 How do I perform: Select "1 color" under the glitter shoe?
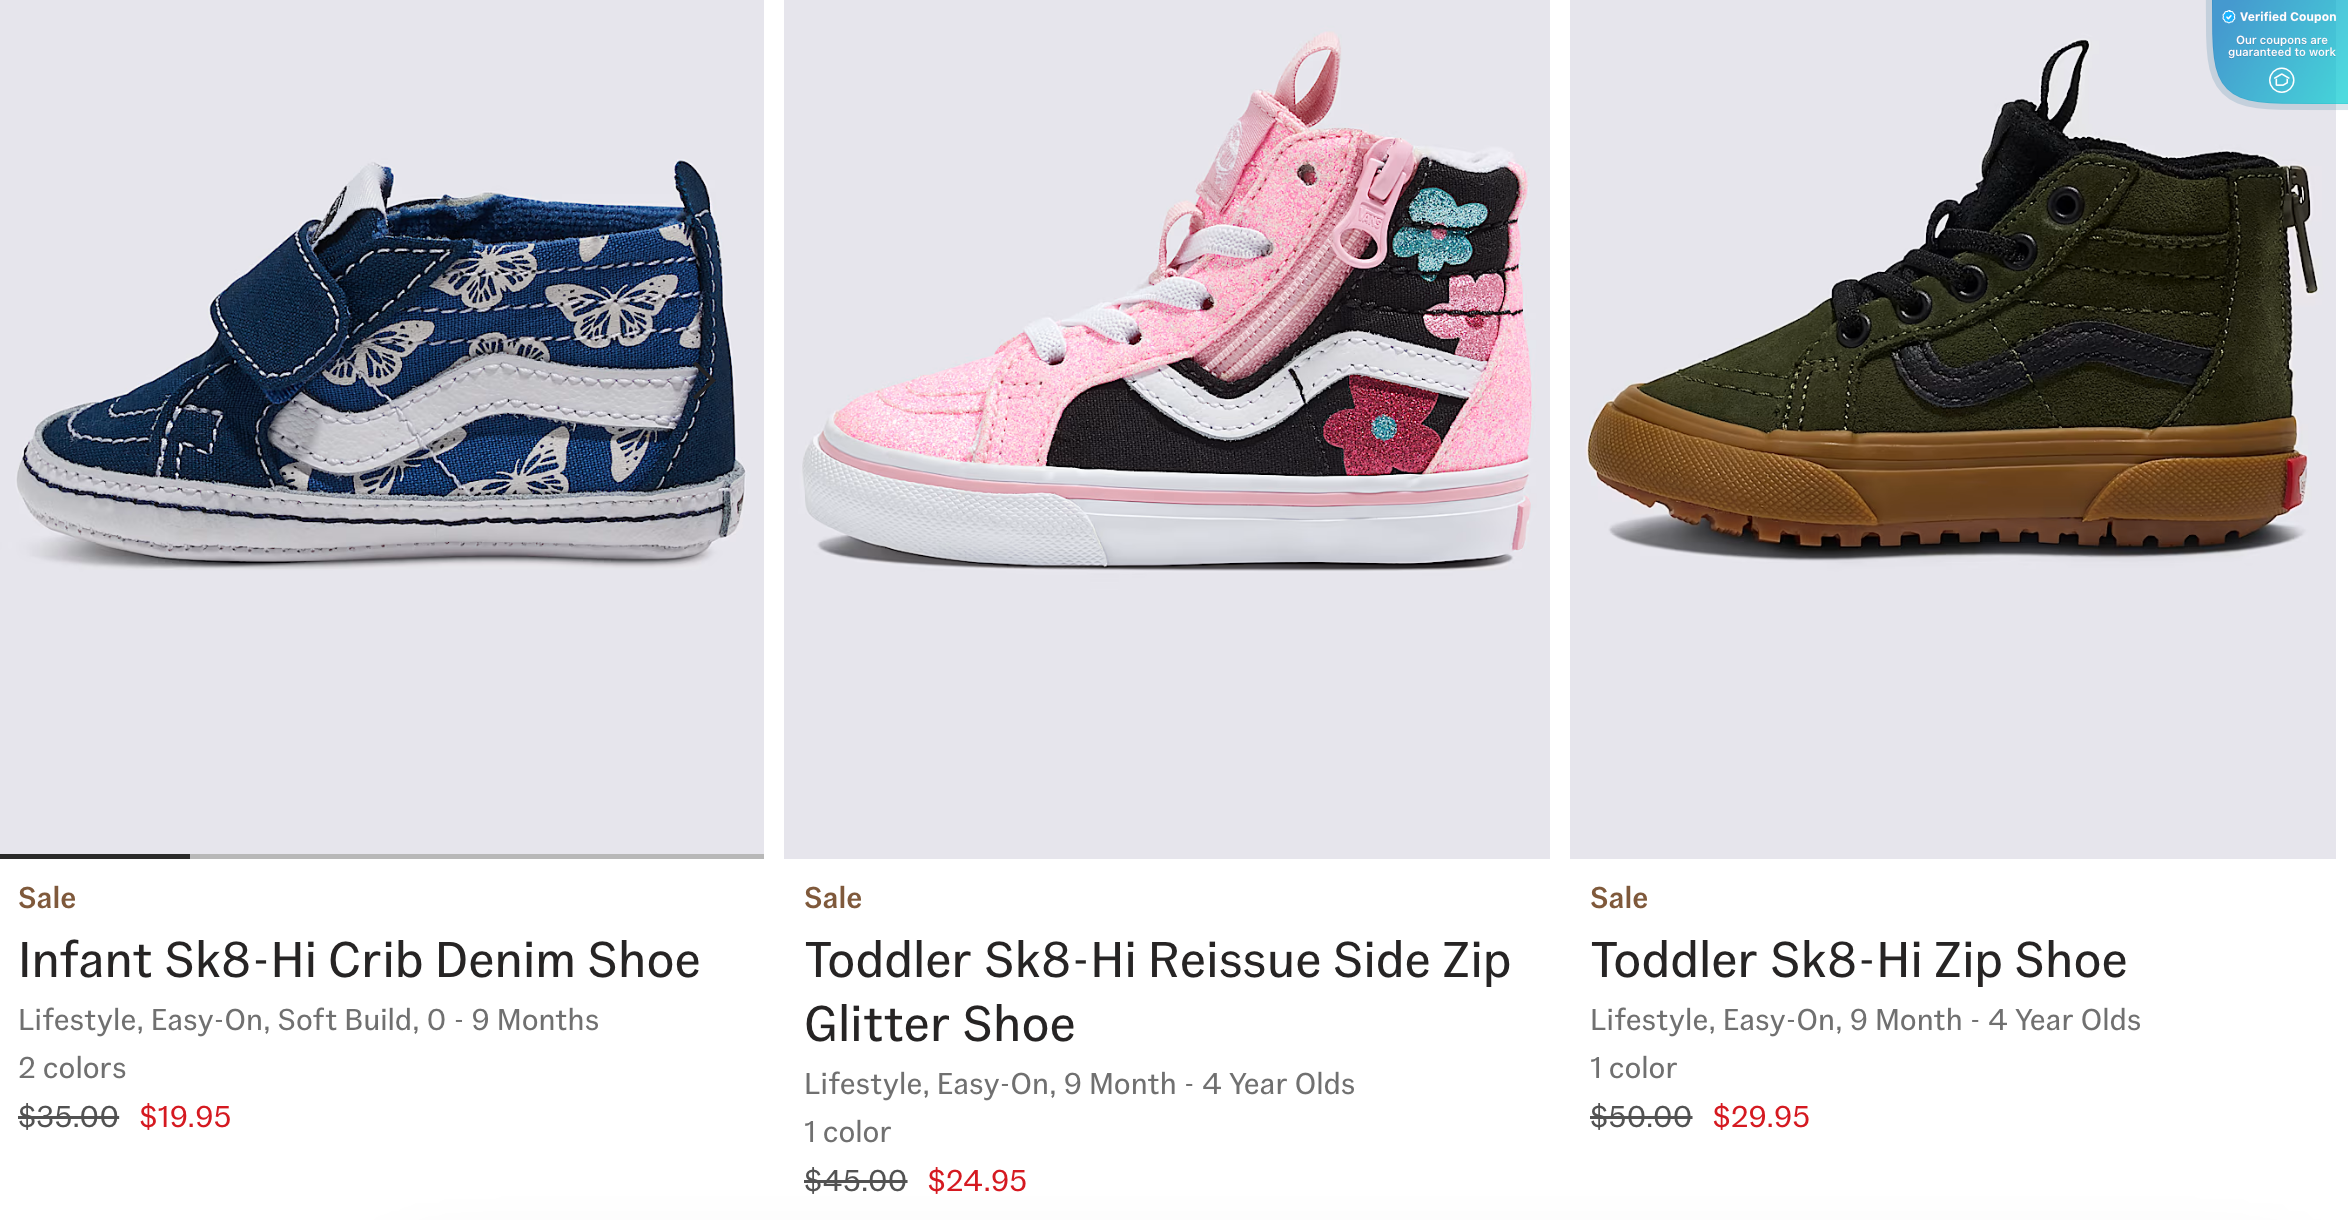(847, 1131)
